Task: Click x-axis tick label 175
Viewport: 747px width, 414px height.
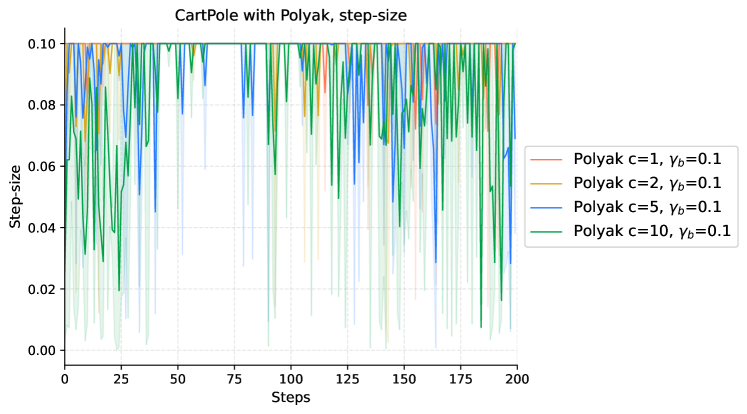Action: (x=461, y=379)
